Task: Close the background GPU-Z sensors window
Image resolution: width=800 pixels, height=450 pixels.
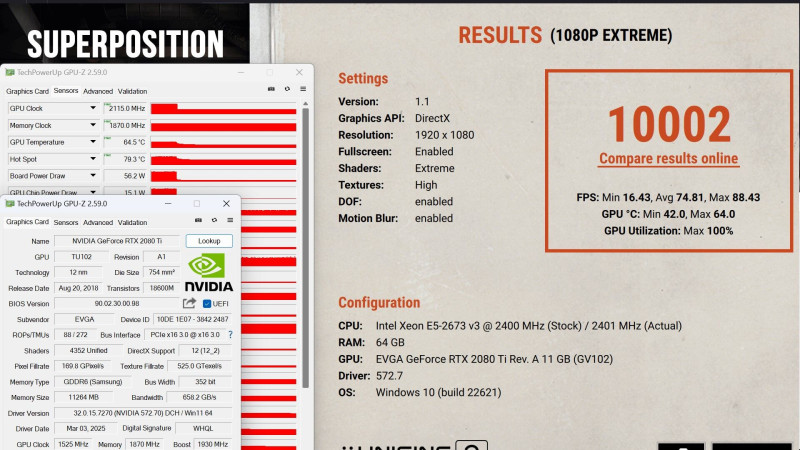Action: click(x=299, y=72)
